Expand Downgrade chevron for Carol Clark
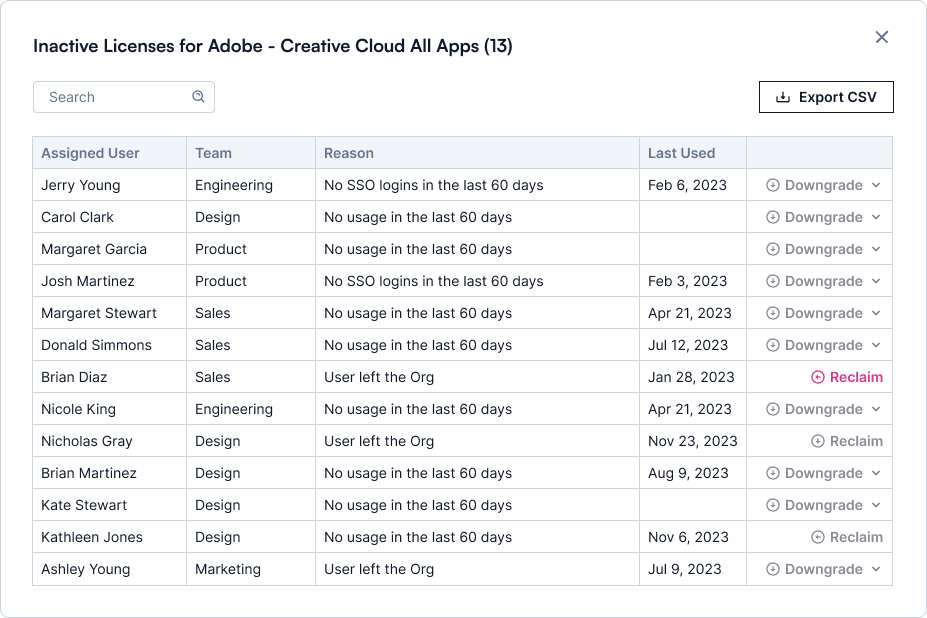This screenshot has height=618, width=927. click(x=876, y=217)
